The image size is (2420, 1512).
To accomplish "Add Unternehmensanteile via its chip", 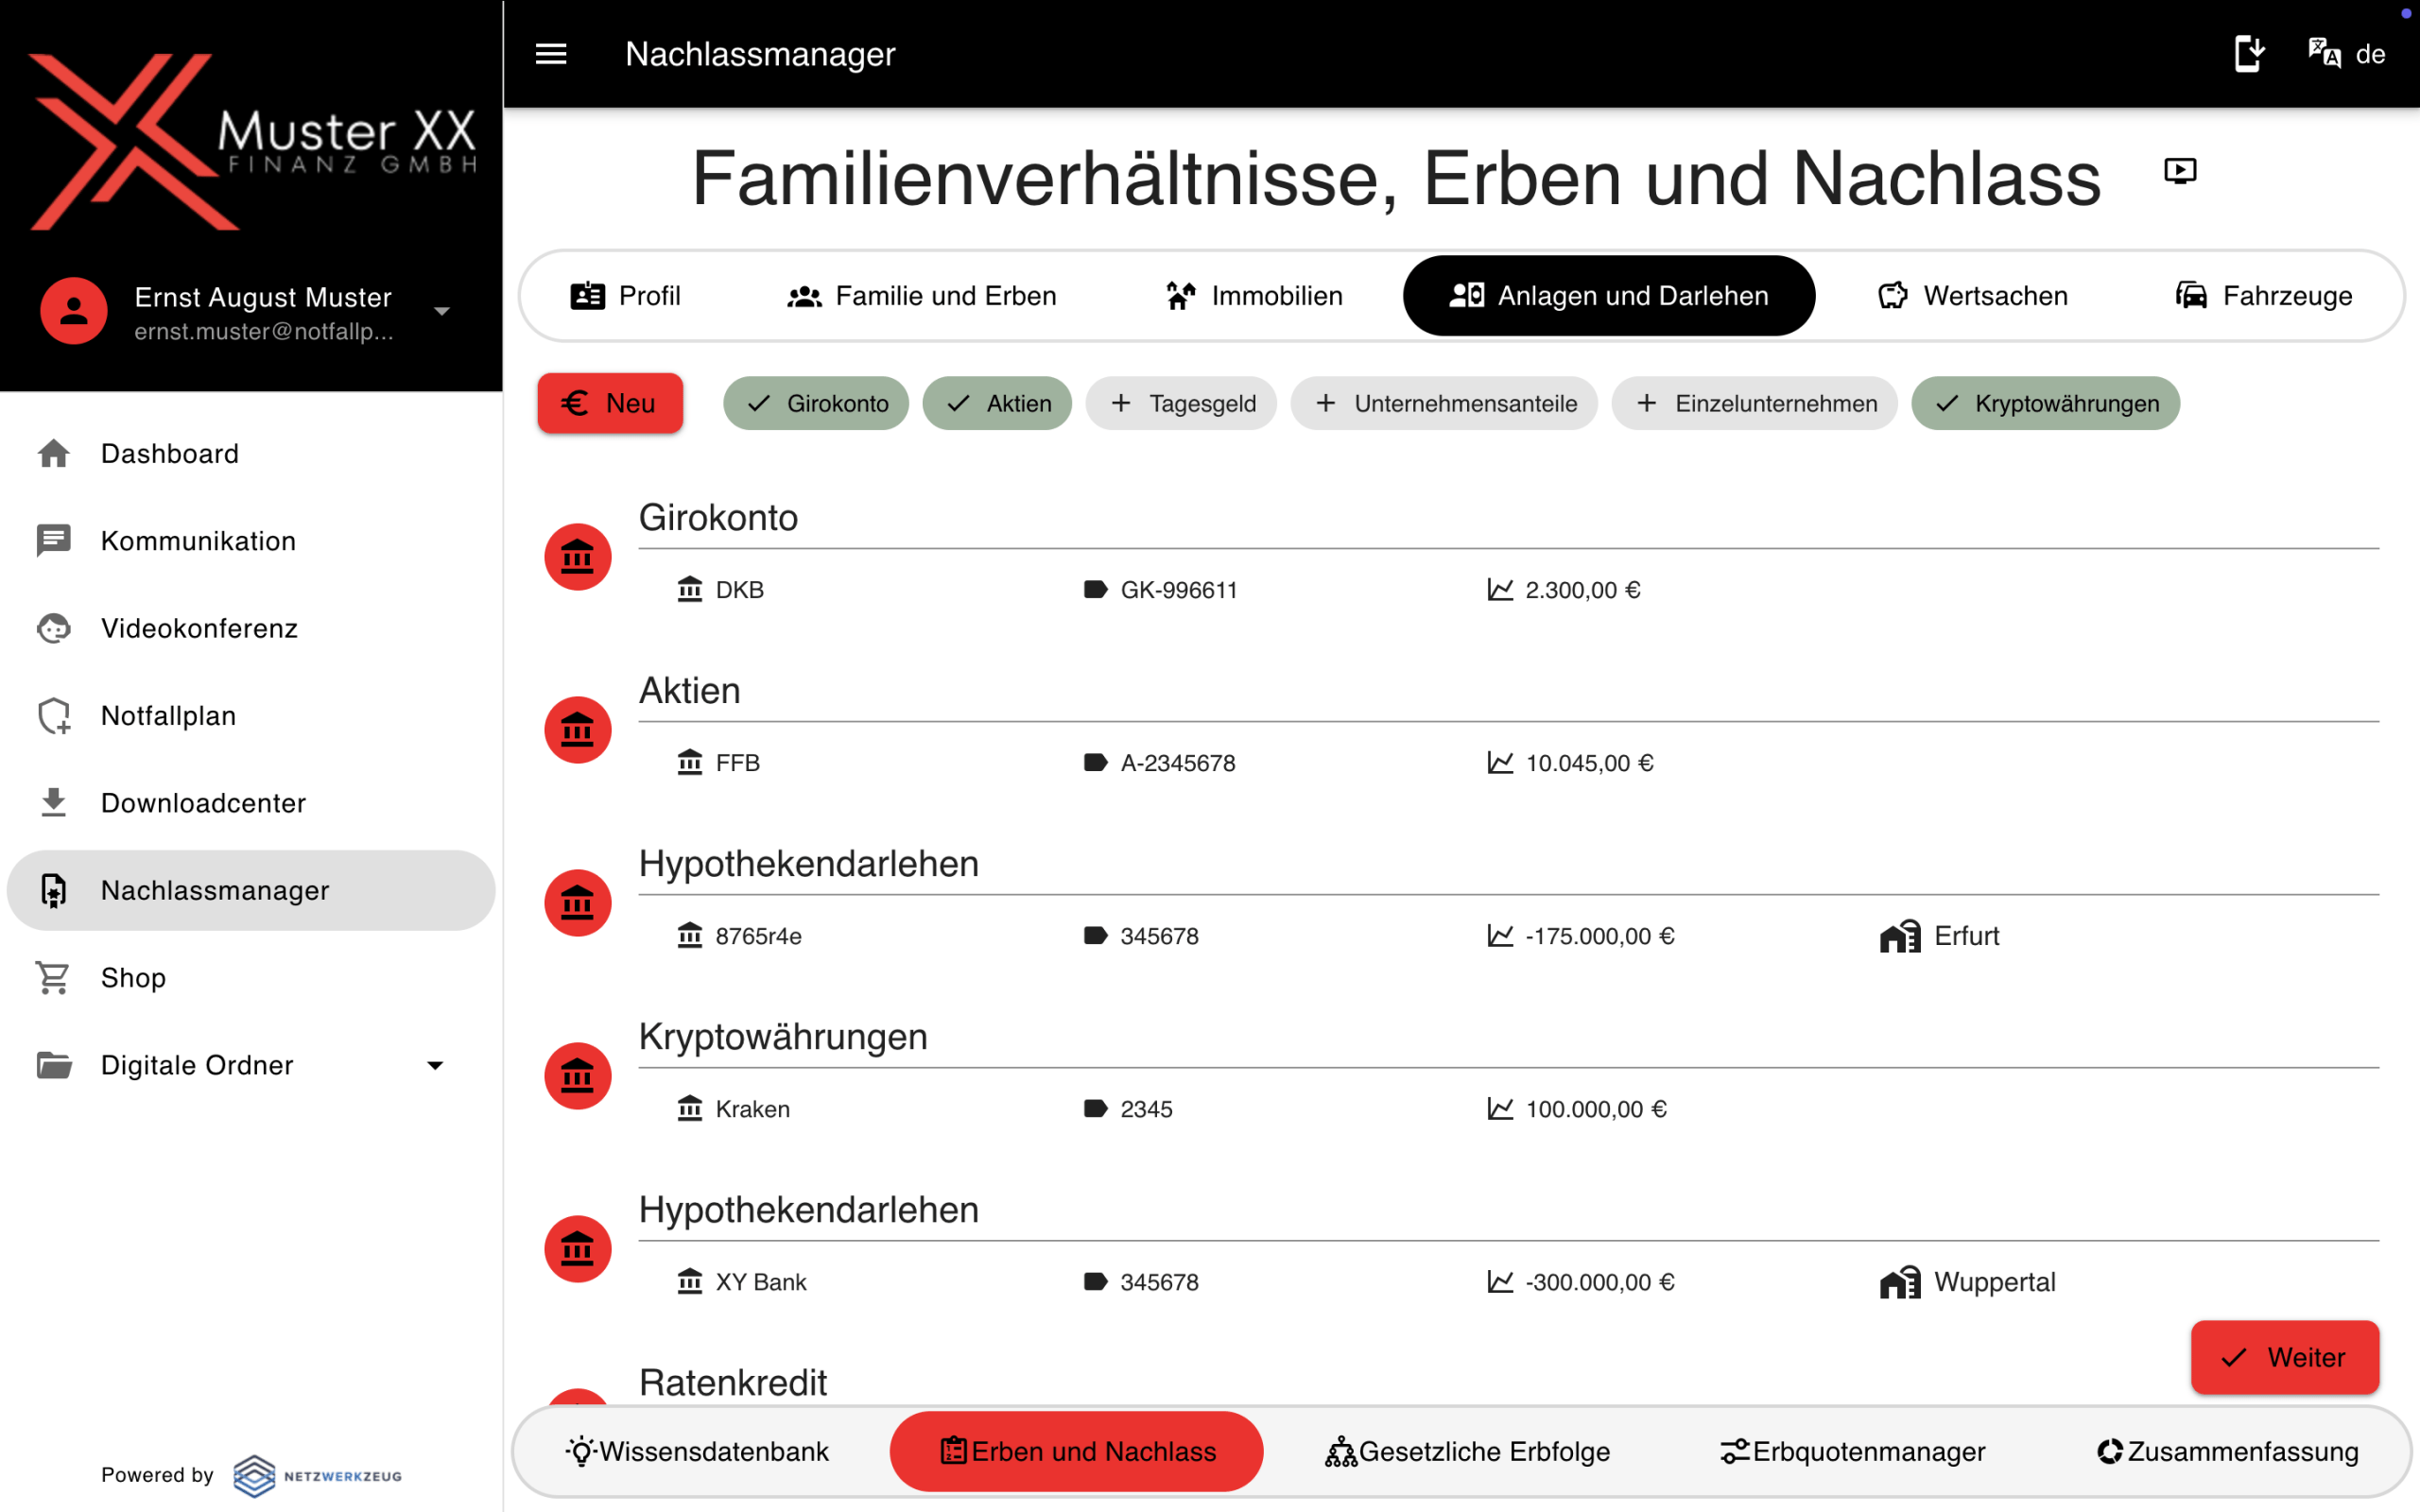I will (1444, 403).
